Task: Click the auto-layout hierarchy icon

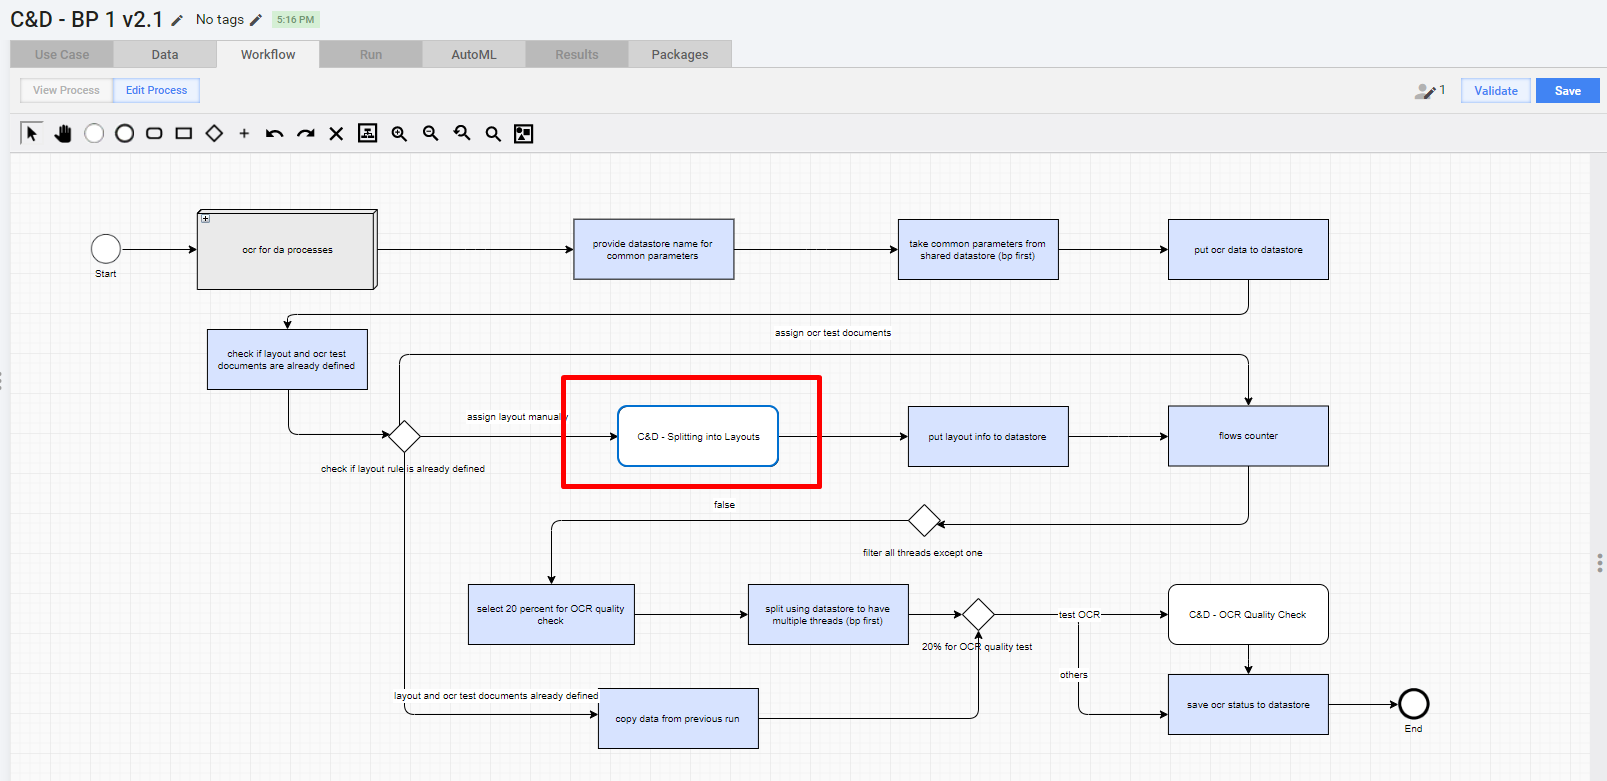Action: click(368, 133)
